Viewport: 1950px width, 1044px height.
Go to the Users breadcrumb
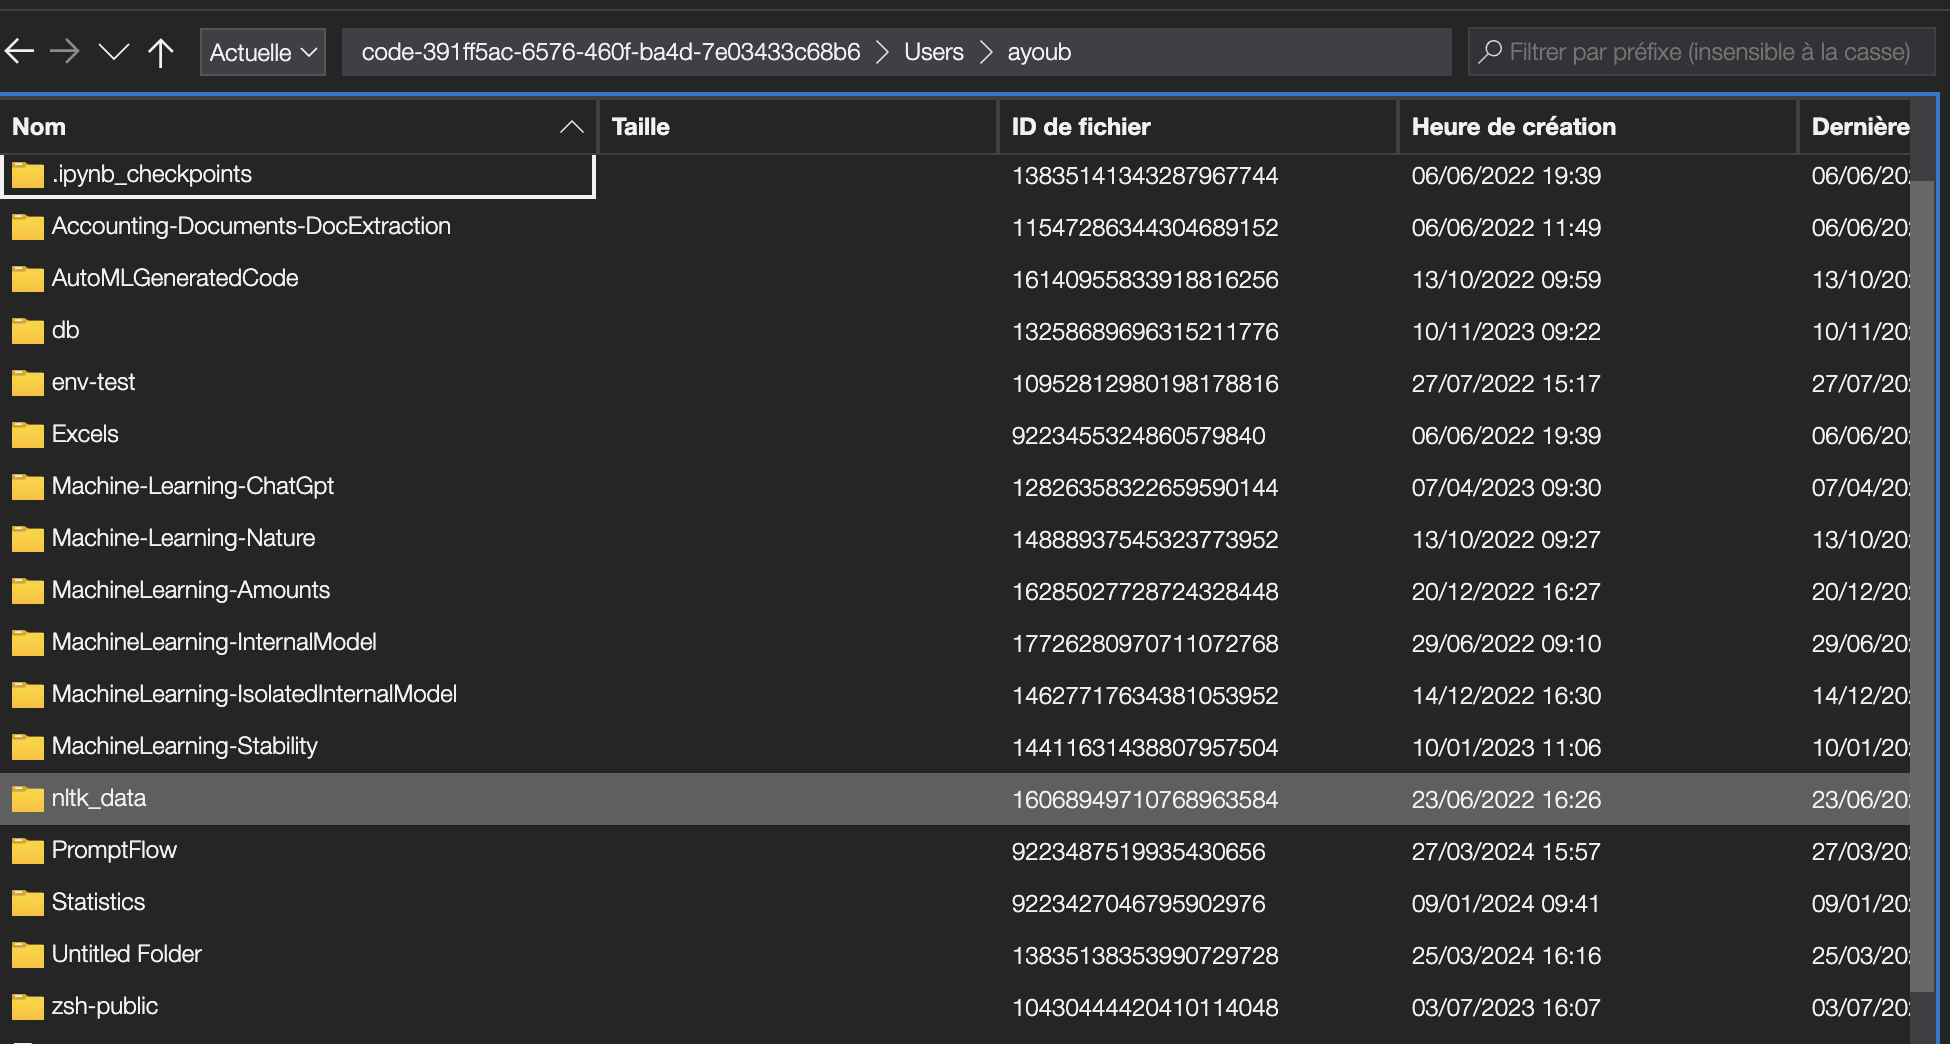934,52
